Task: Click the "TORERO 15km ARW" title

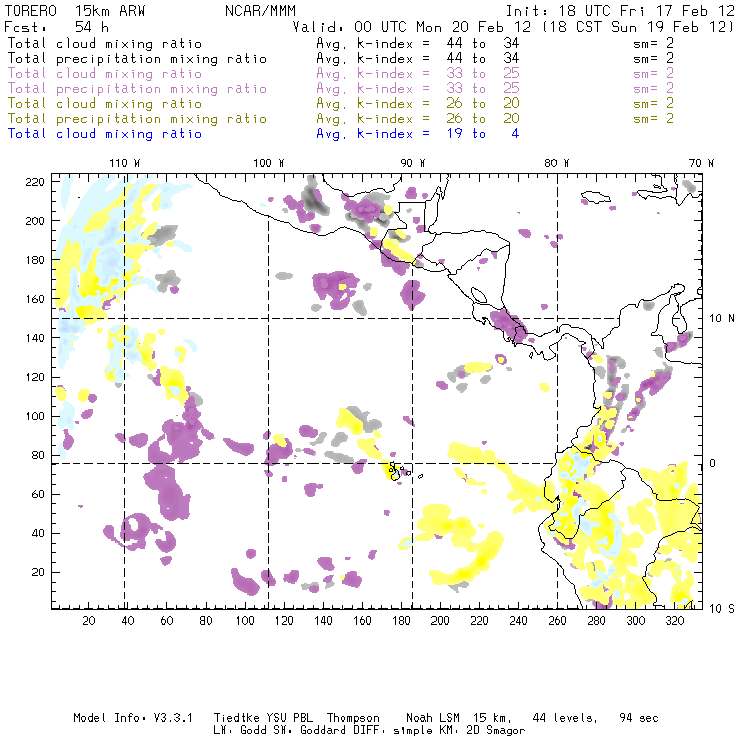Action: point(76,10)
